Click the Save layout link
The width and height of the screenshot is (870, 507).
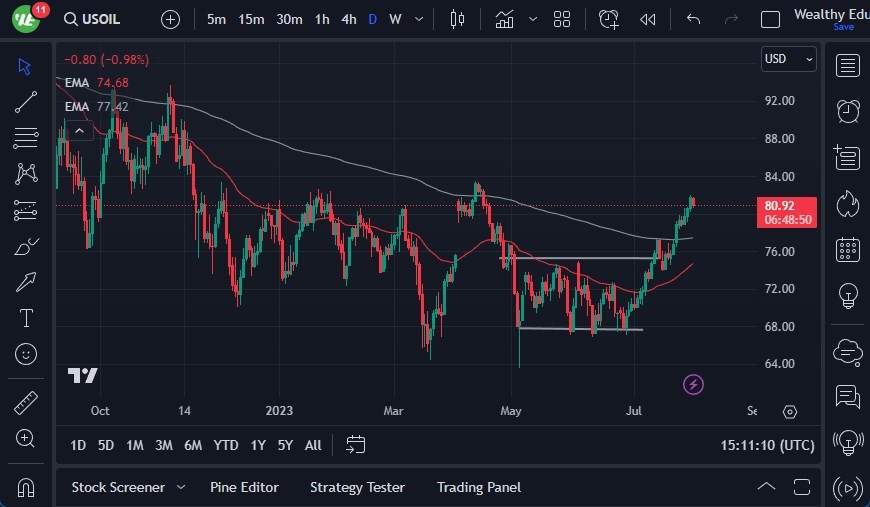(843, 27)
